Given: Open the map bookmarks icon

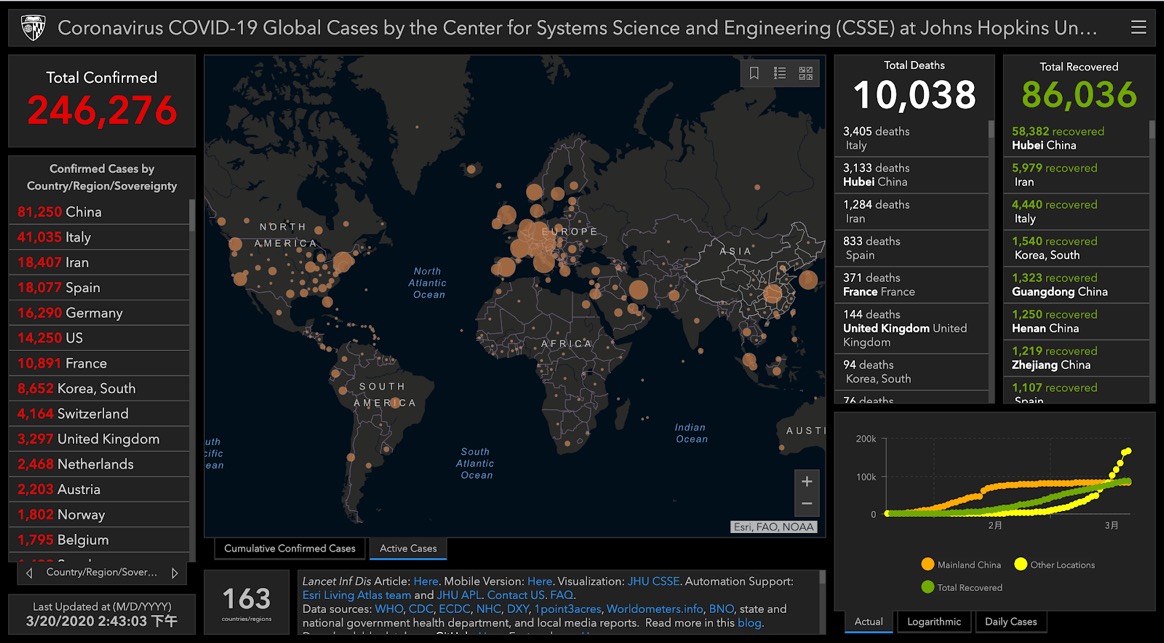Looking at the screenshot, I should pyautogui.click(x=753, y=73).
